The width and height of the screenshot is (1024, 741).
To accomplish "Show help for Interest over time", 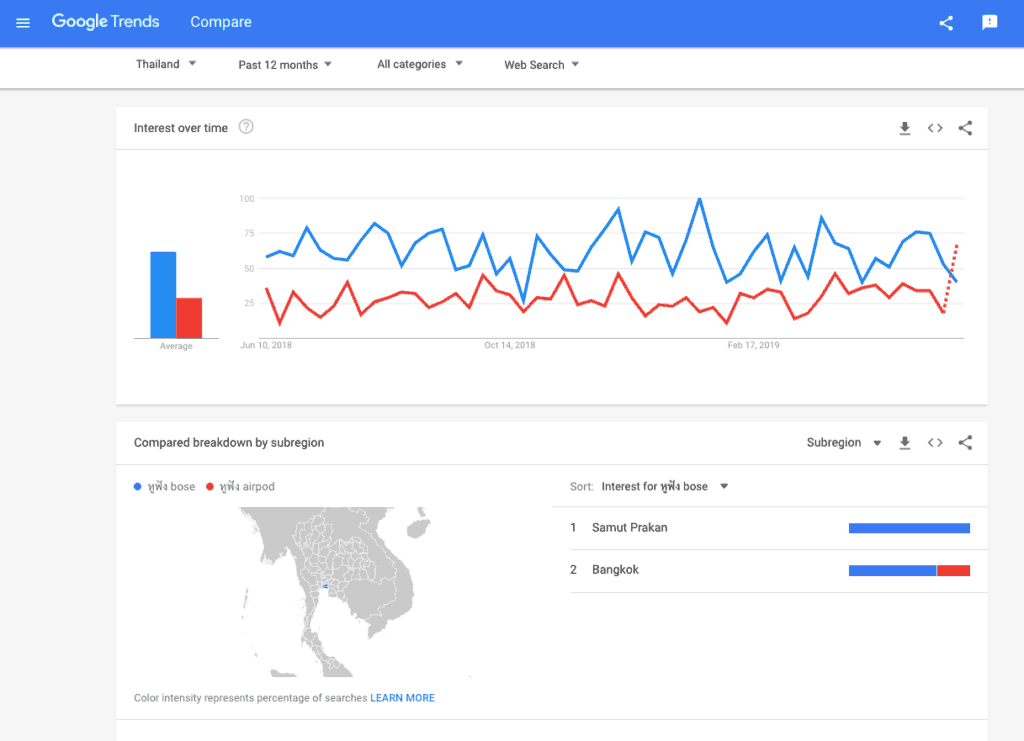I will click(246, 127).
